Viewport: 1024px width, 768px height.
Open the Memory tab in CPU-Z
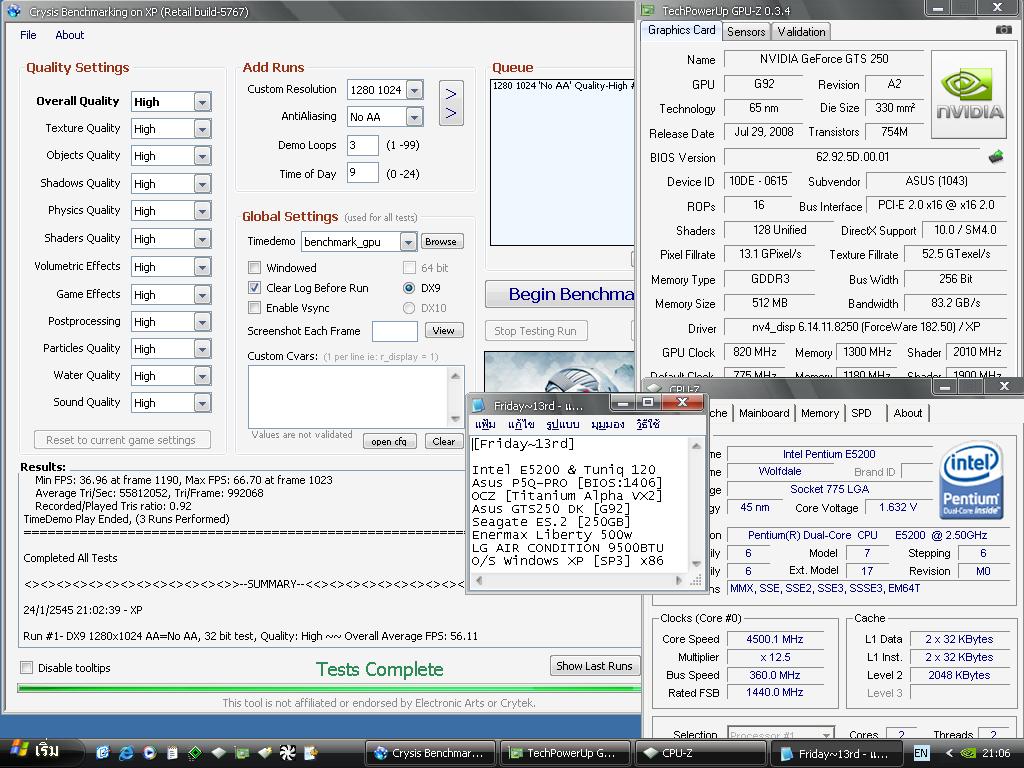[x=820, y=413]
